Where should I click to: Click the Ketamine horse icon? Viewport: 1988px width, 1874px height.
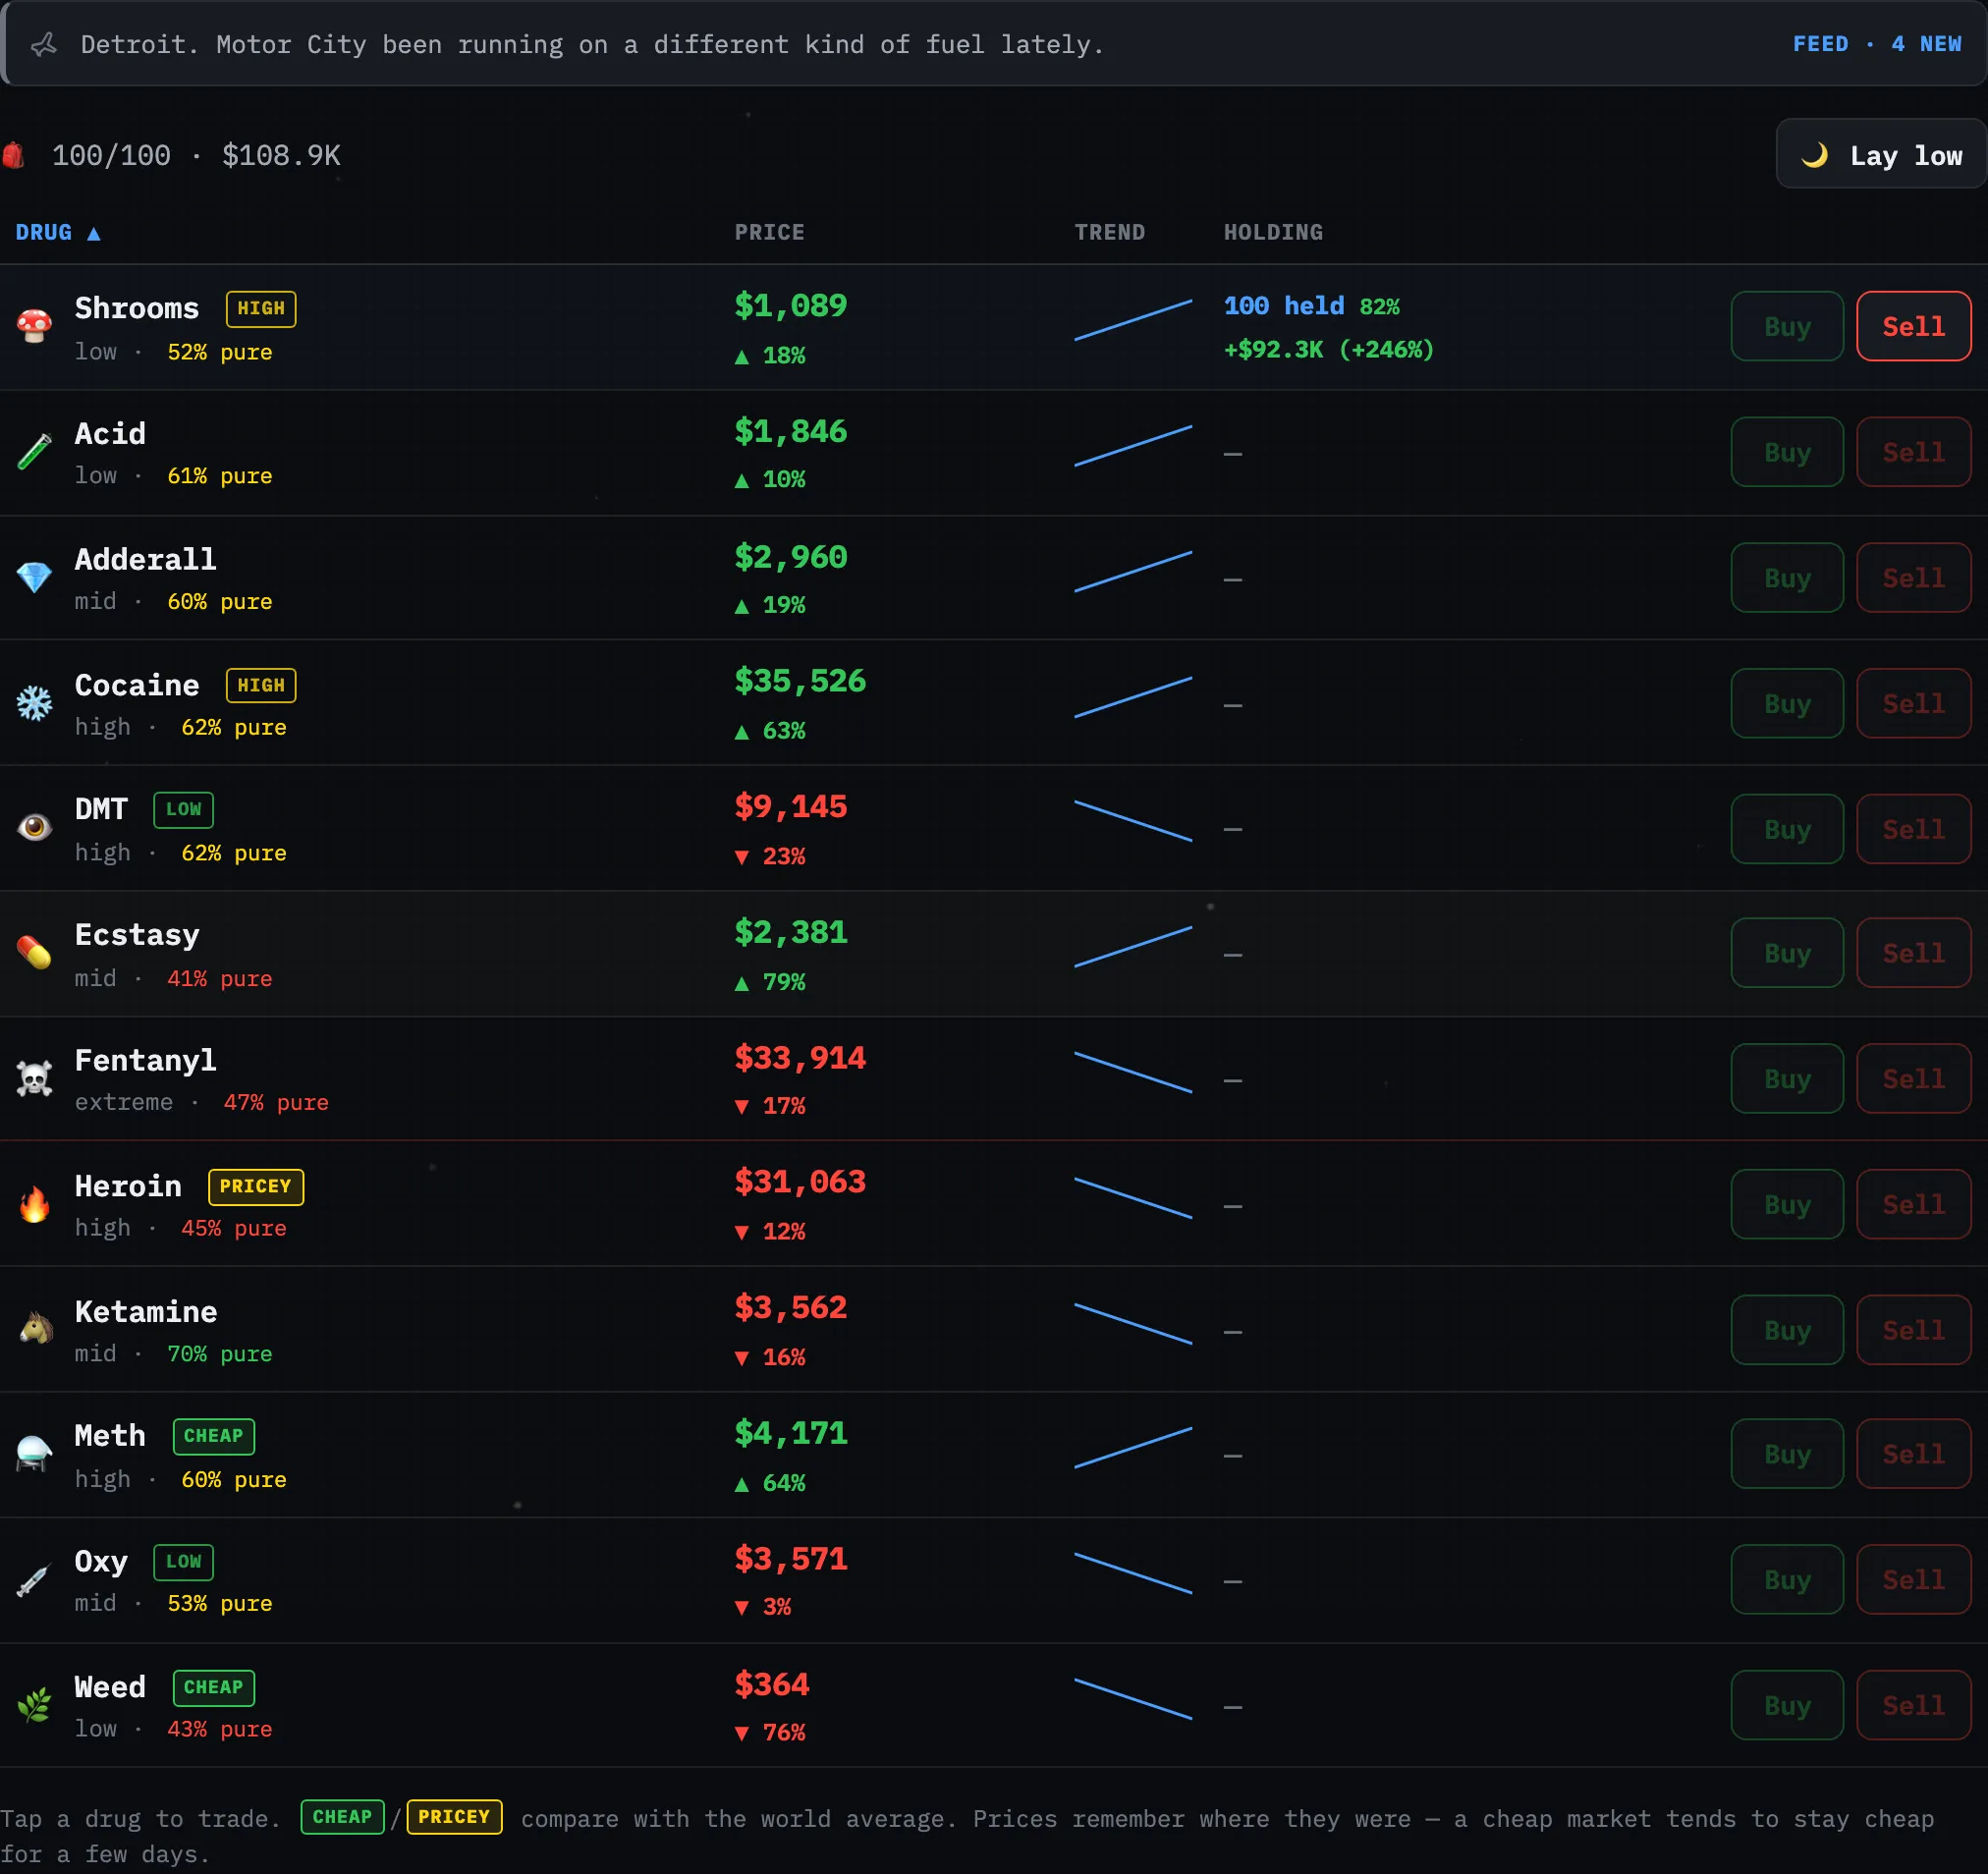coord(34,1330)
